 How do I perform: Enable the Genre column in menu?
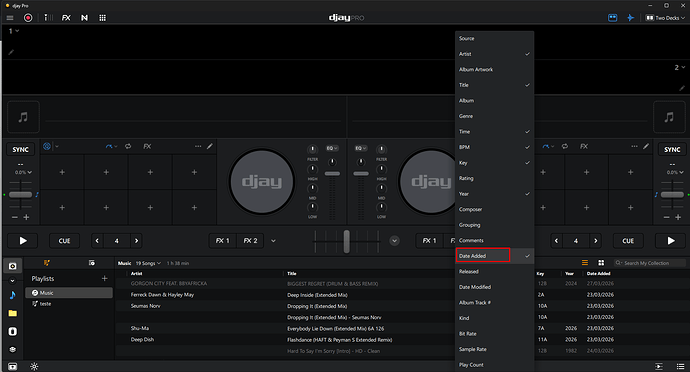click(495, 116)
